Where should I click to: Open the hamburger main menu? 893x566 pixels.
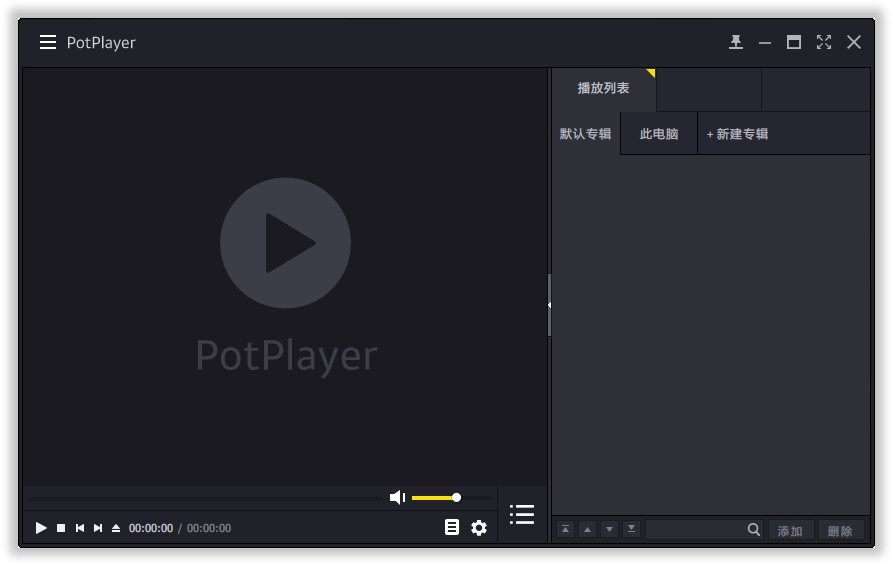[x=48, y=42]
